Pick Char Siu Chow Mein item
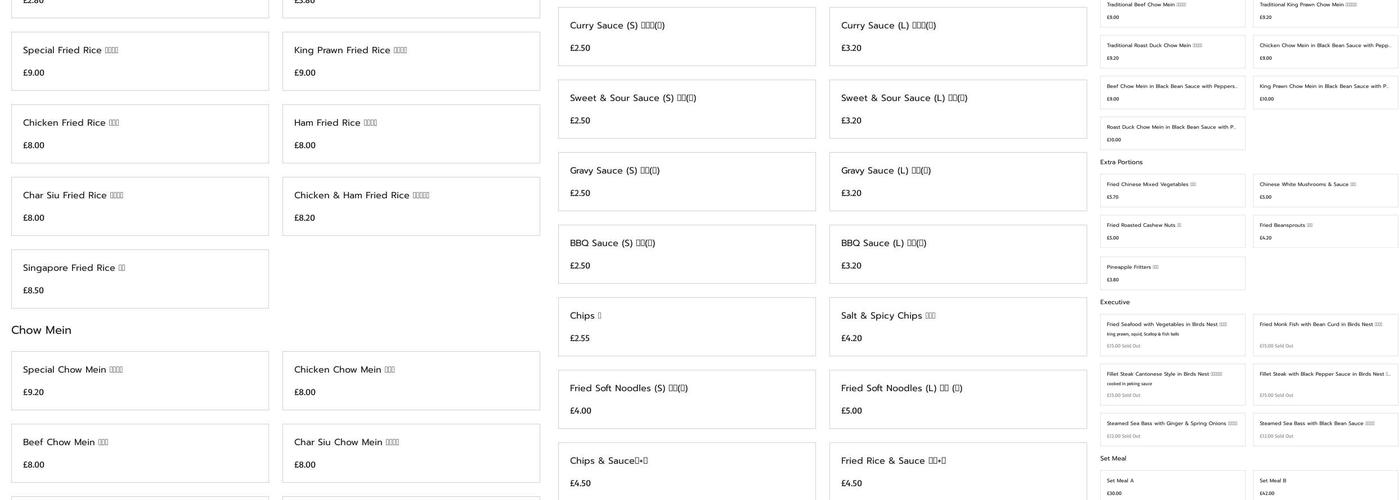Image resolution: width=1400 pixels, height=500 pixels. (x=411, y=453)
